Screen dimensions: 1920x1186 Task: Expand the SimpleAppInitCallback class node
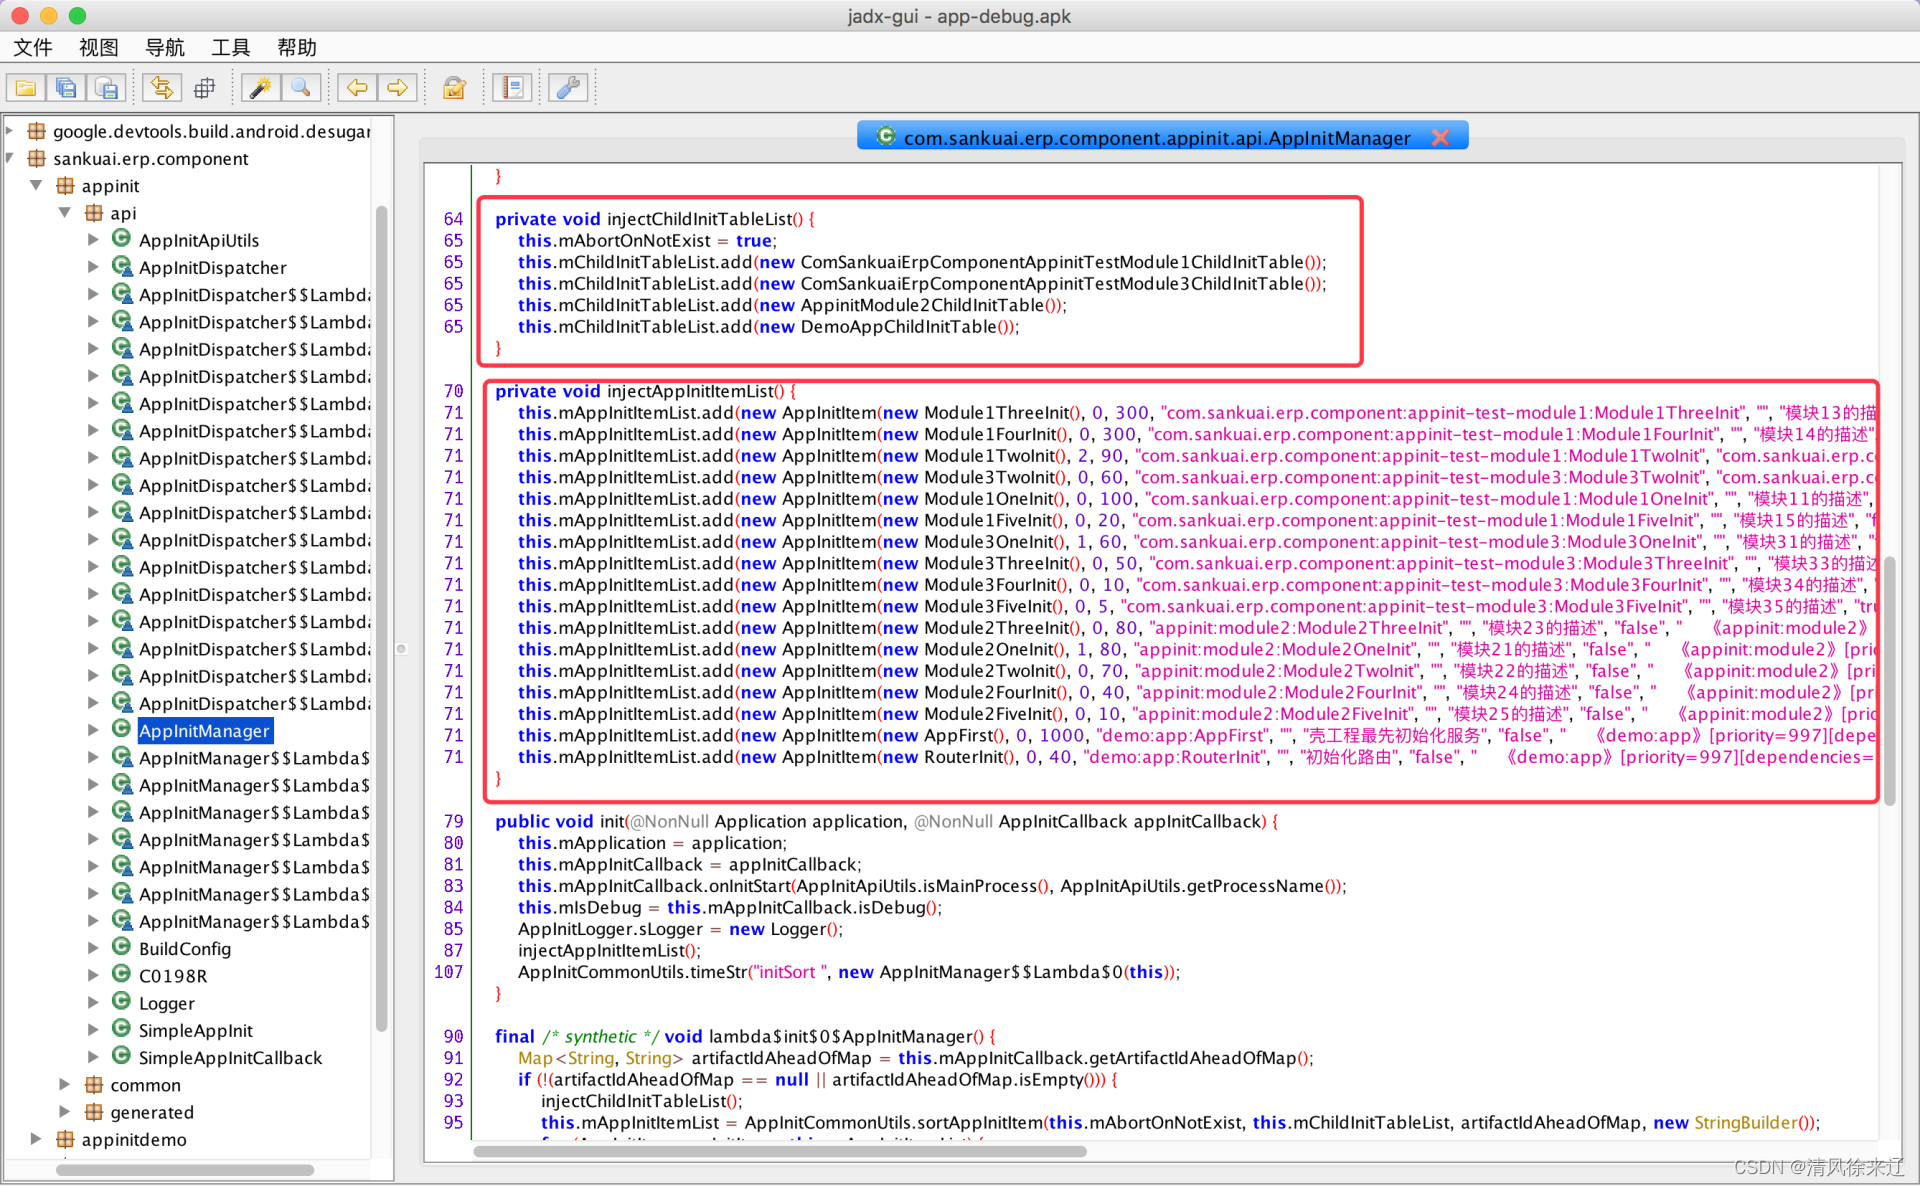click(92, 1056)
